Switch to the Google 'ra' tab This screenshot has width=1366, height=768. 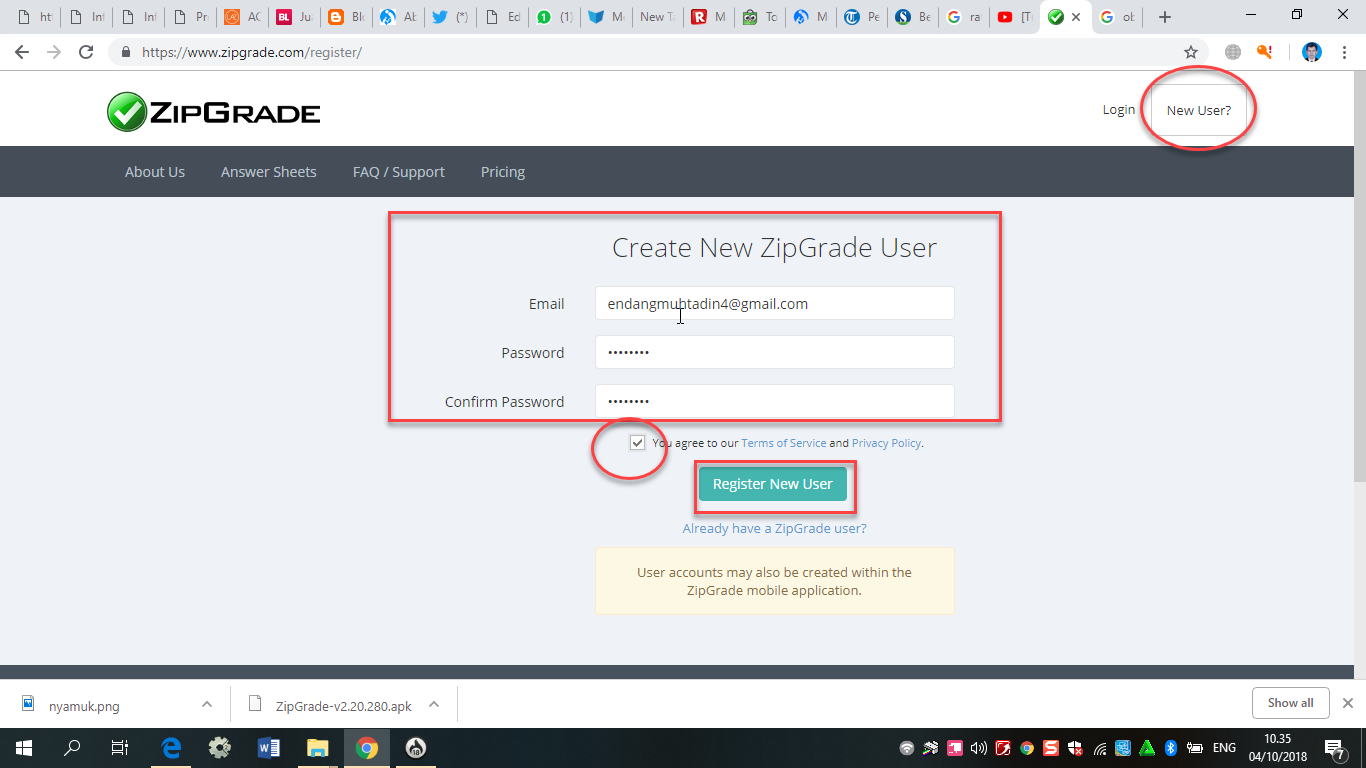coord(963,17)
